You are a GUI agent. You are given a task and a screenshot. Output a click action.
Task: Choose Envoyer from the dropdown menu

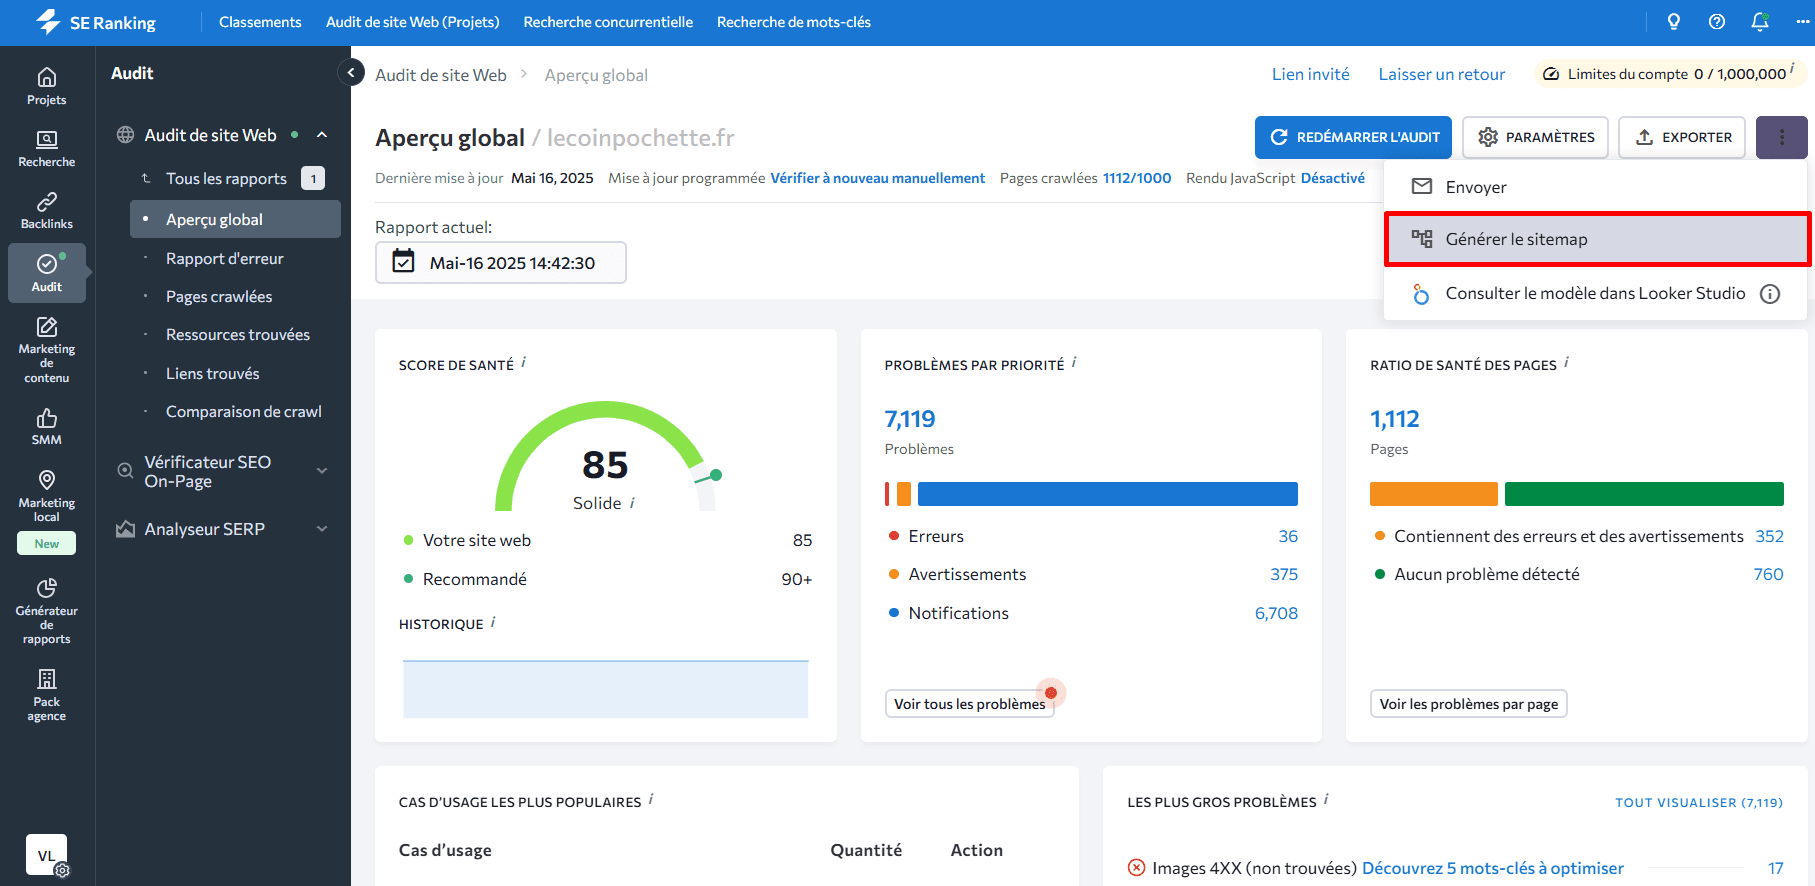click(1476, 187)
